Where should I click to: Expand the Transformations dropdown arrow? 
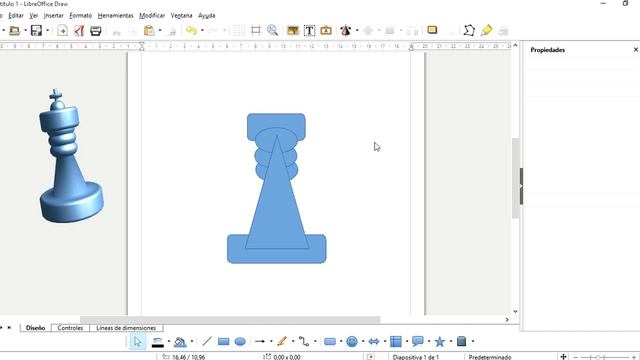pos(357,31)
